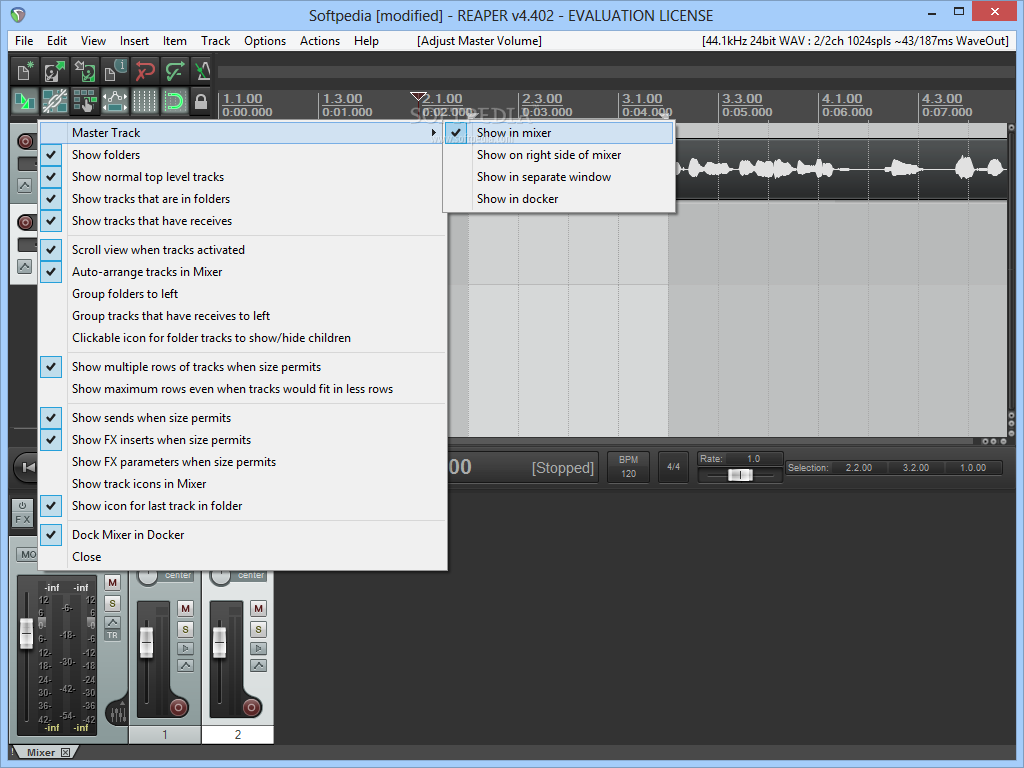Click the Save Project toolbar icon
1024x768 pixels.
point(85,71)
